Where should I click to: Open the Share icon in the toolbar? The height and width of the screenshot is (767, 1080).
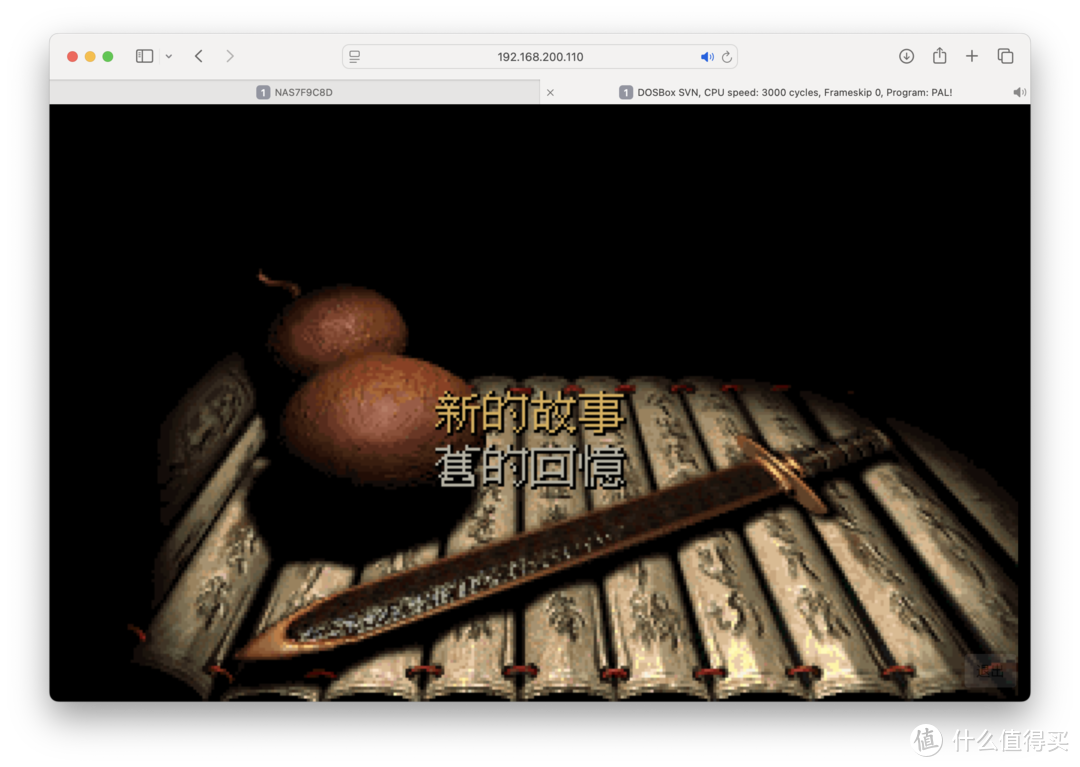click(x=939, y=56)
